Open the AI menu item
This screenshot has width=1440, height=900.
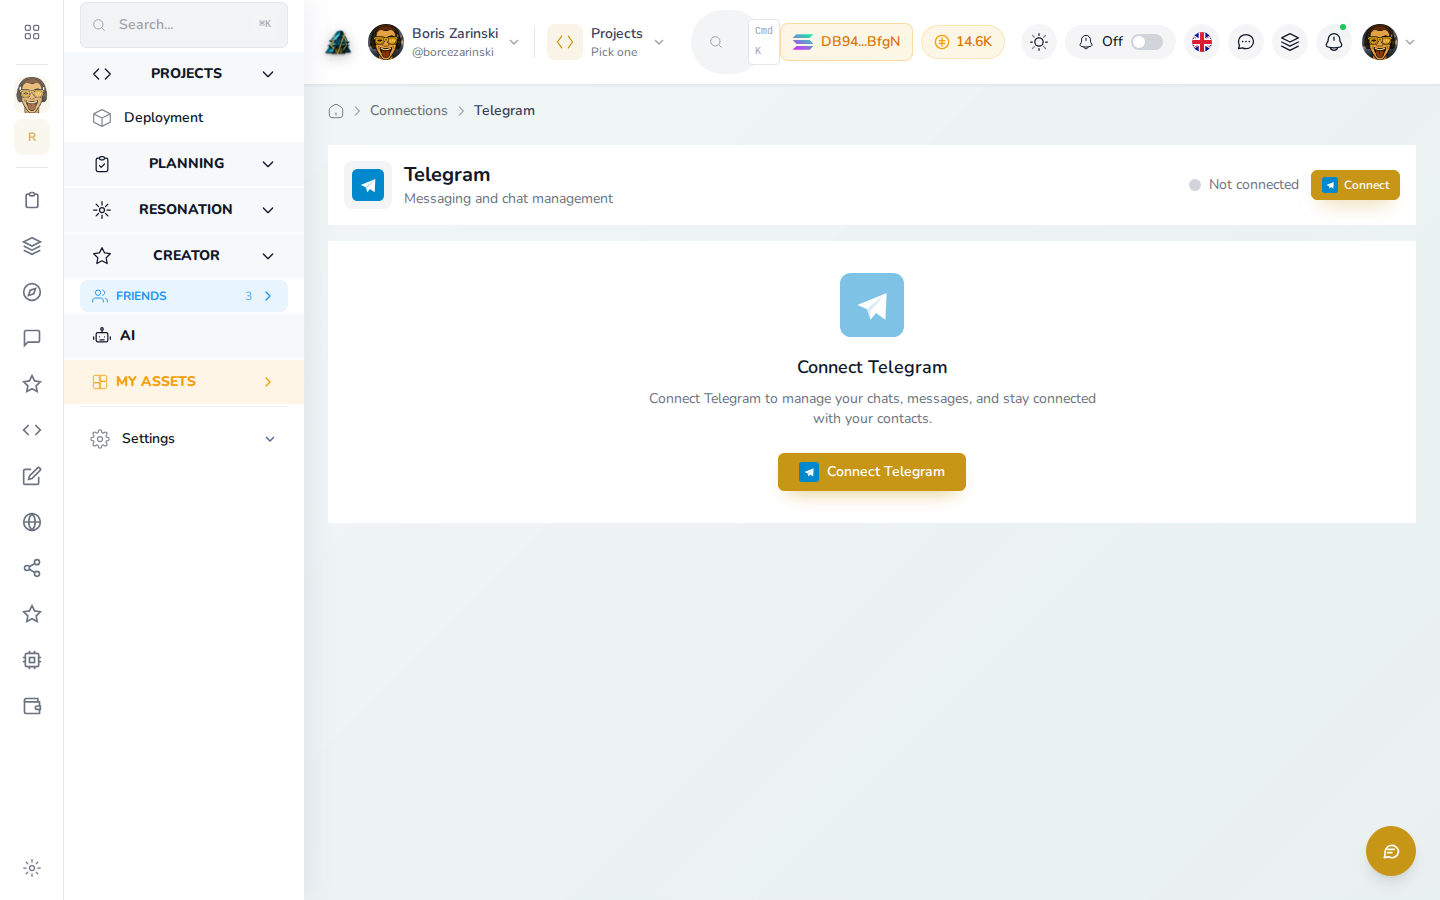(184, 336)
